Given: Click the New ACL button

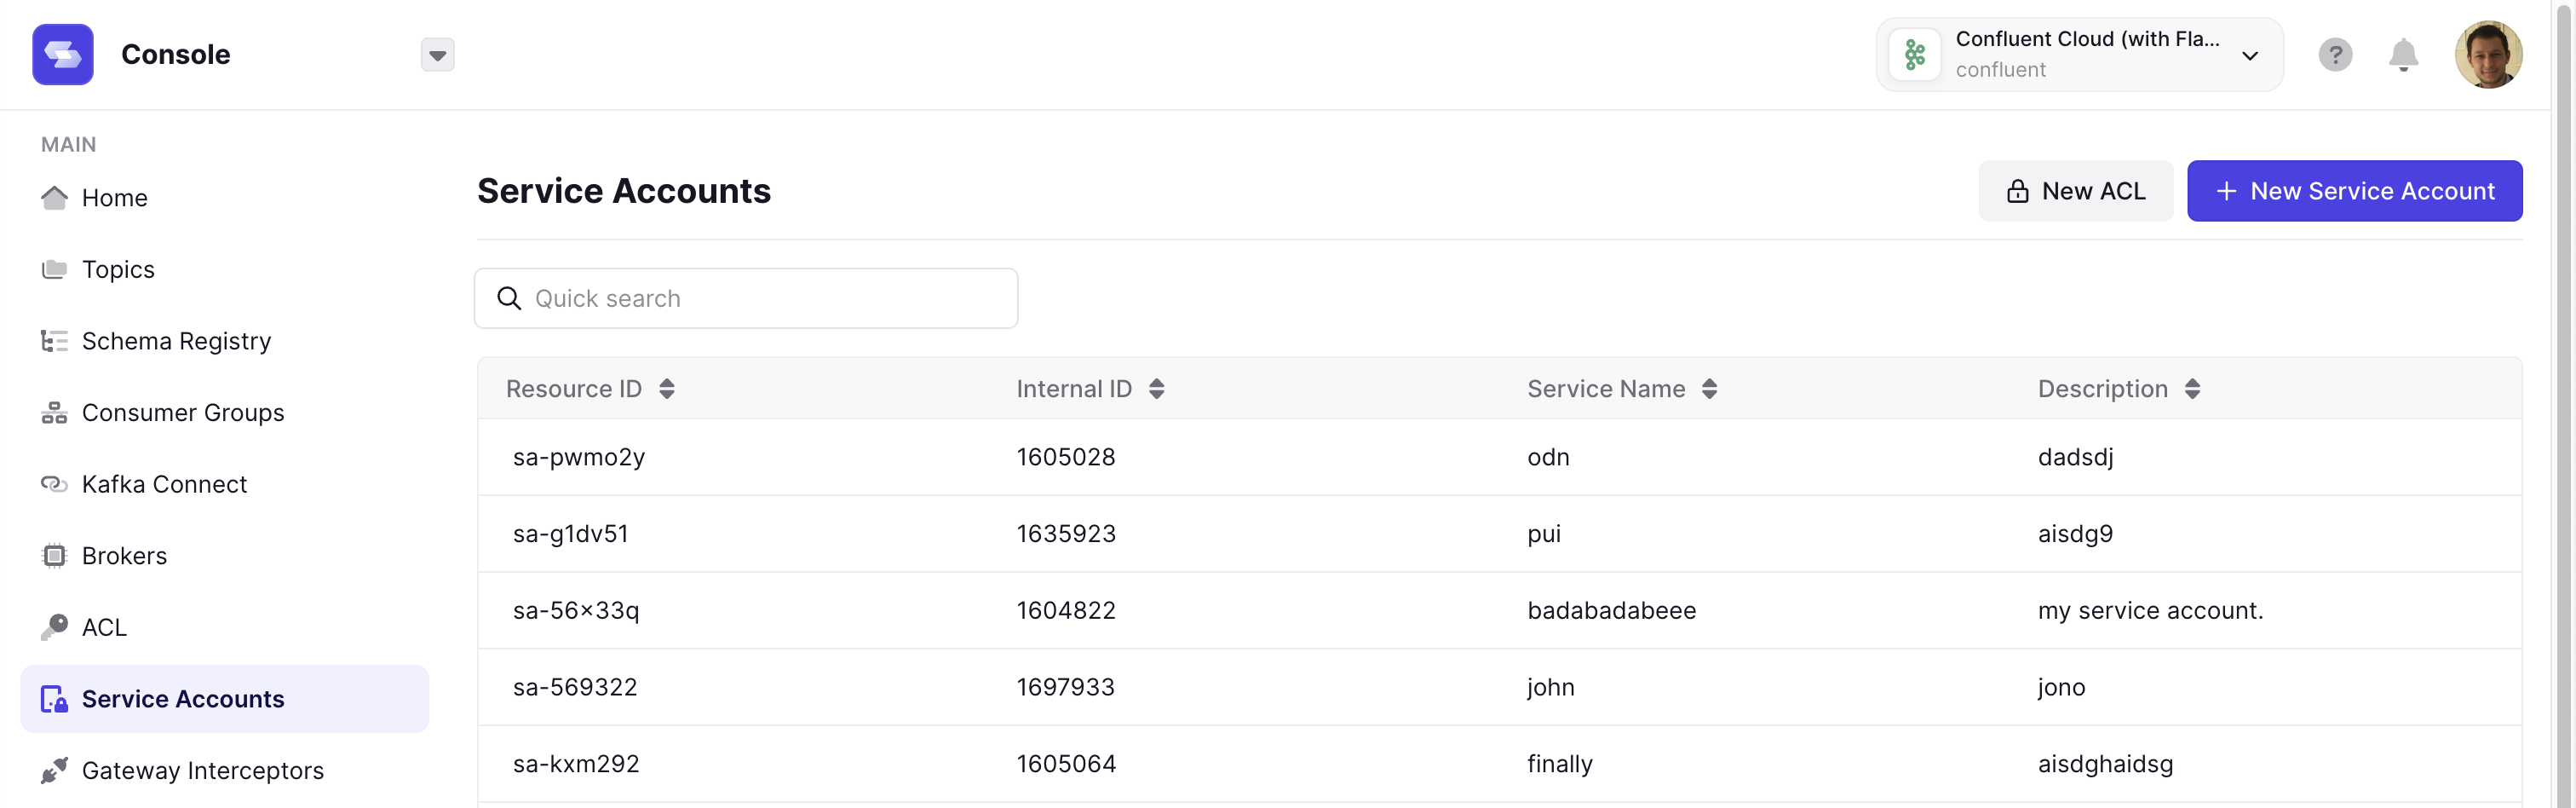Looking at the screenshot, I should tap(2075, 191).
